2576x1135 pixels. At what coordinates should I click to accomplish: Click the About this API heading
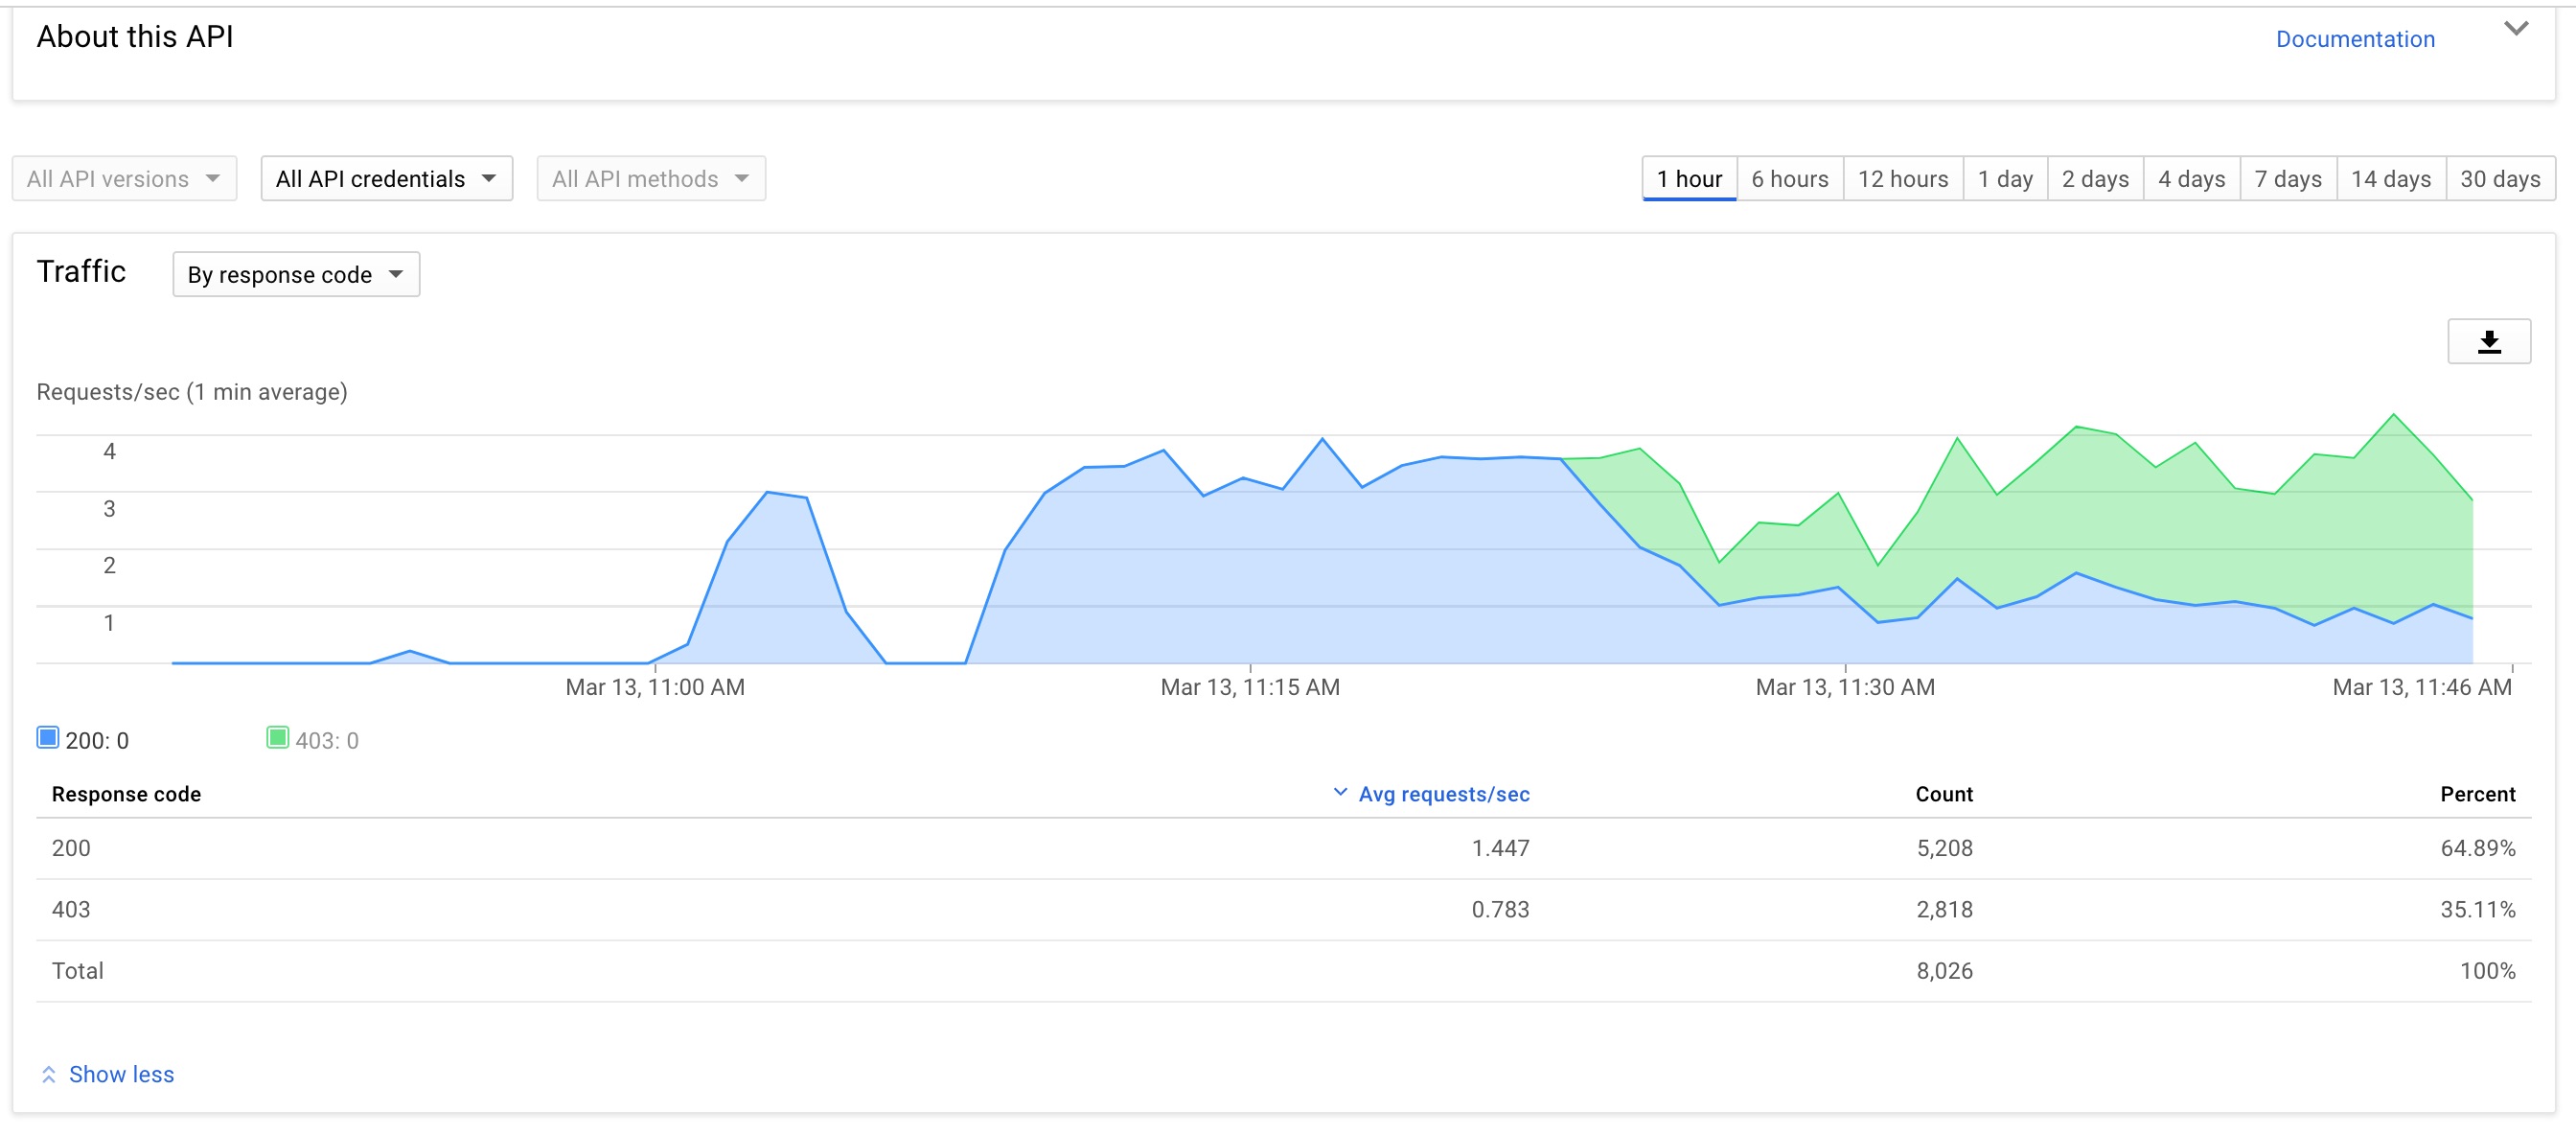click(135, 37)
